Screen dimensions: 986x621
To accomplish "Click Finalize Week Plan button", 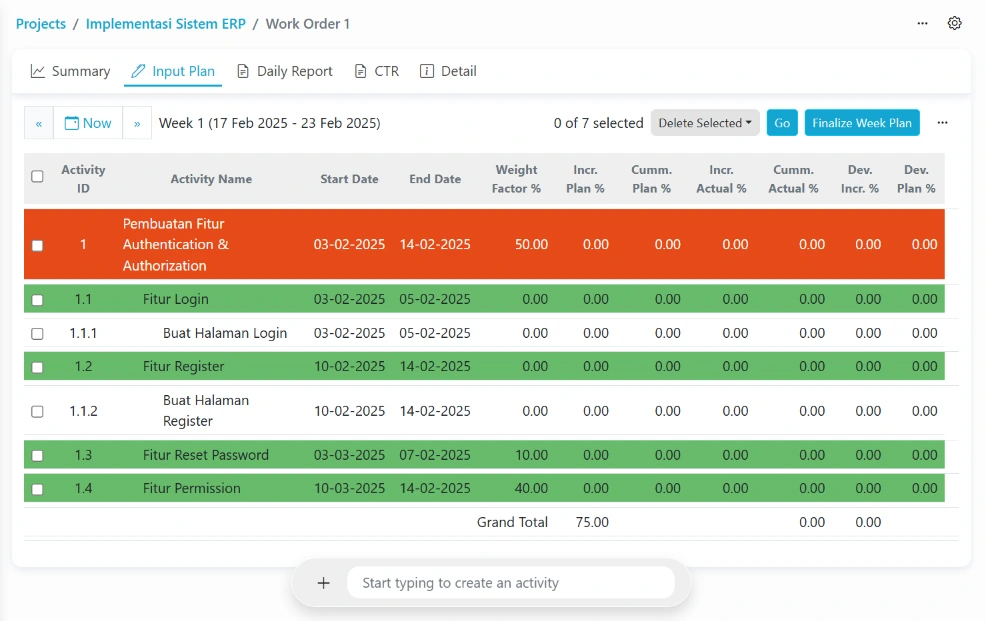I will [861, 123].
